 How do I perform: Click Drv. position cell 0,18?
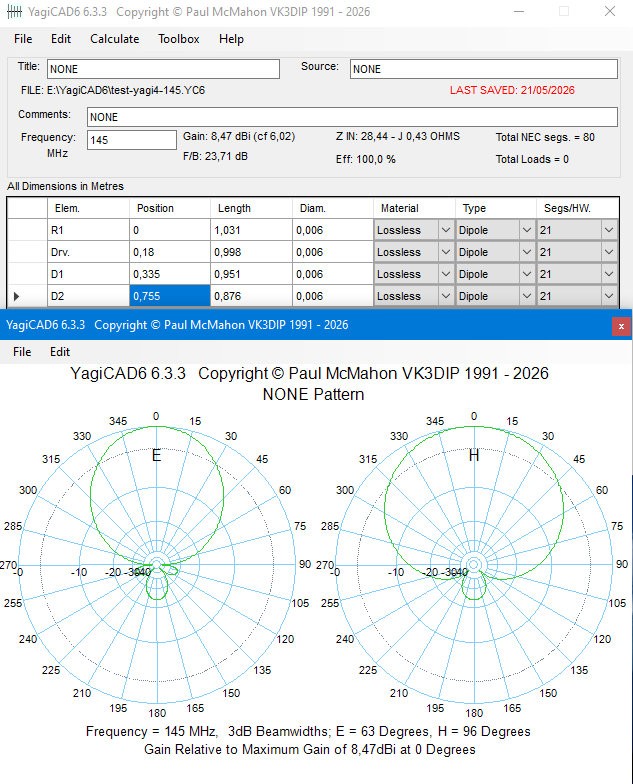coord(170,252)
